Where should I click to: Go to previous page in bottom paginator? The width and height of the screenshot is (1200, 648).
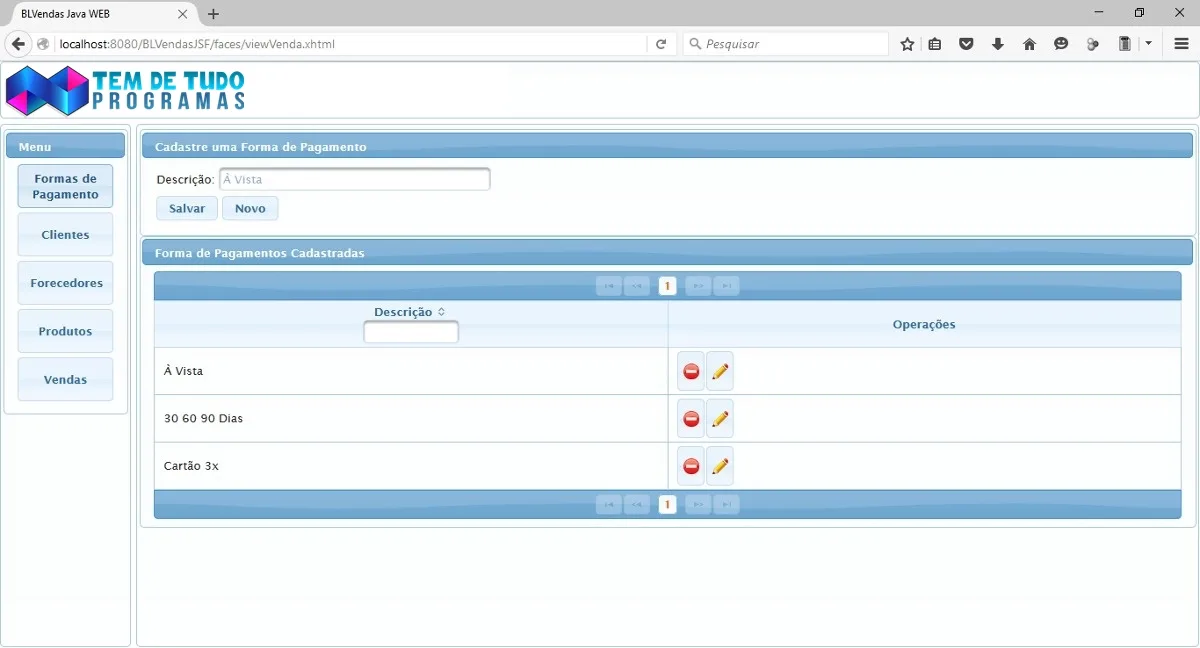pos(637,505)
